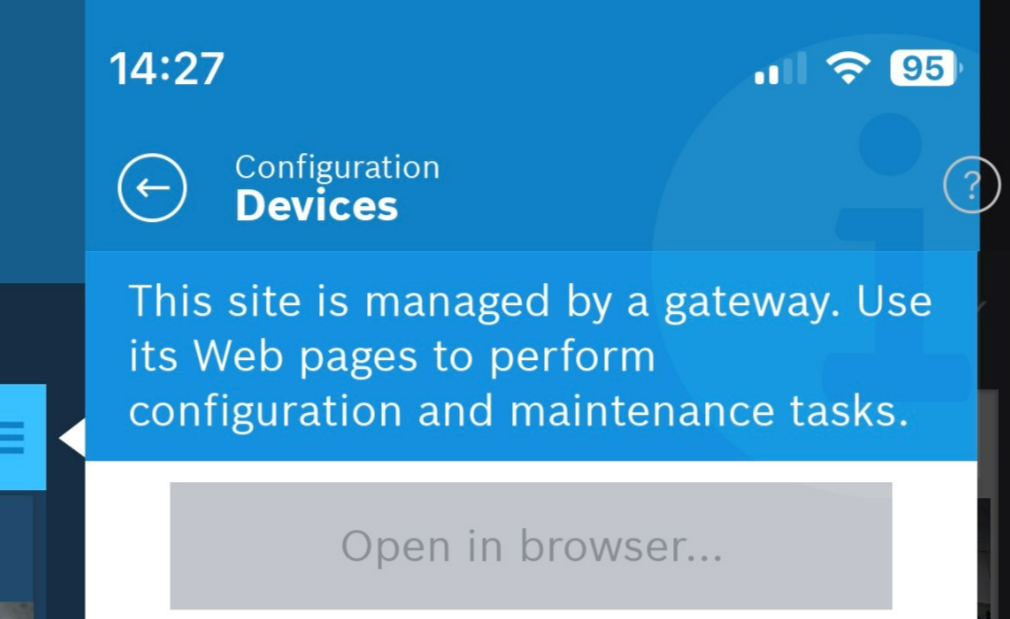Tap the cellular signal bars icon
1010x619 pixels.
(780, 68)
